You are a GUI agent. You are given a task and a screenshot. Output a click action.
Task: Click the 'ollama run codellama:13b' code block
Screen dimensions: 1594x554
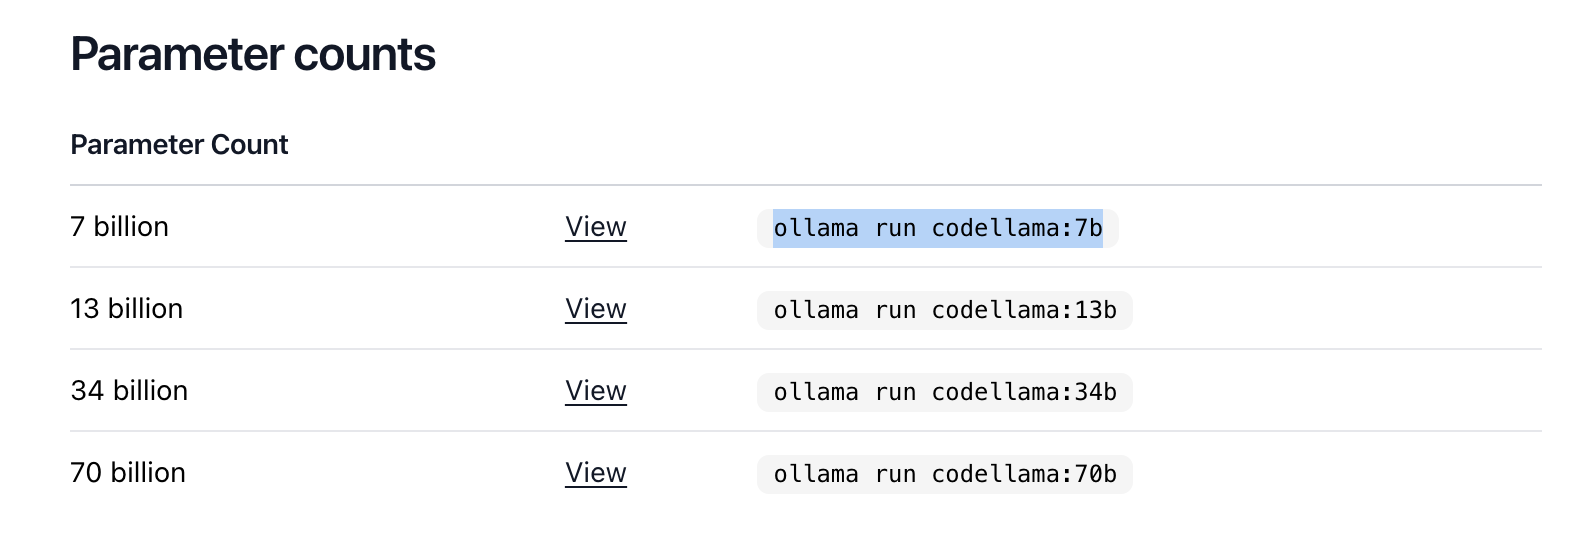[x=944, y=310]
